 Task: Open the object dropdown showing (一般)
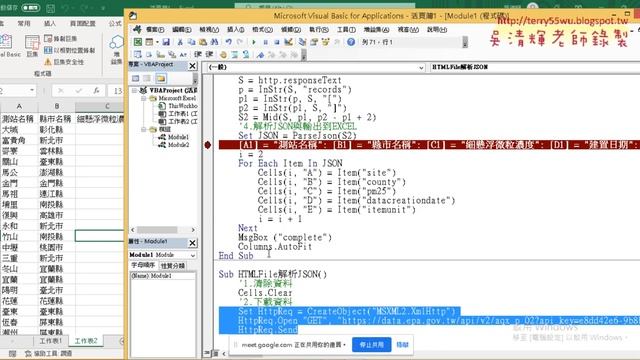point(422,67)
